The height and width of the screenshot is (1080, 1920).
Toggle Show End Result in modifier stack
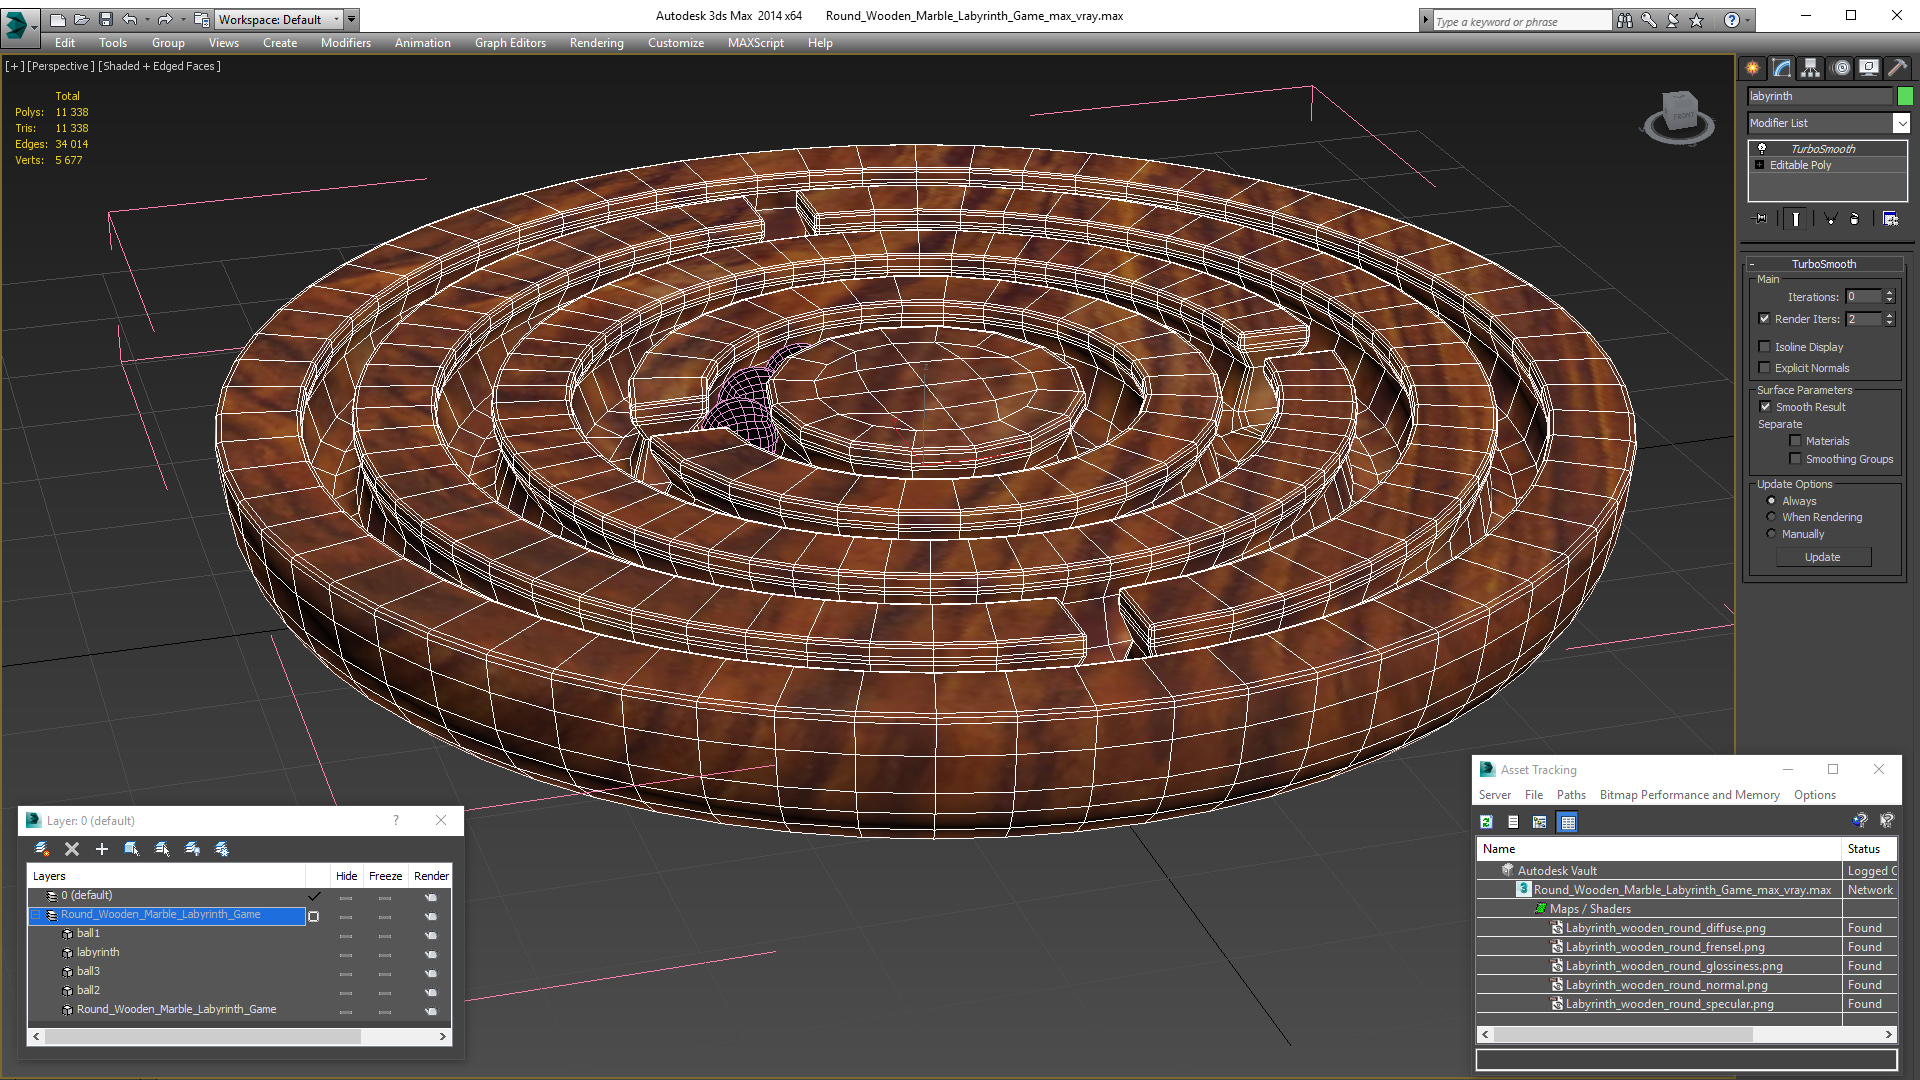1796,219
